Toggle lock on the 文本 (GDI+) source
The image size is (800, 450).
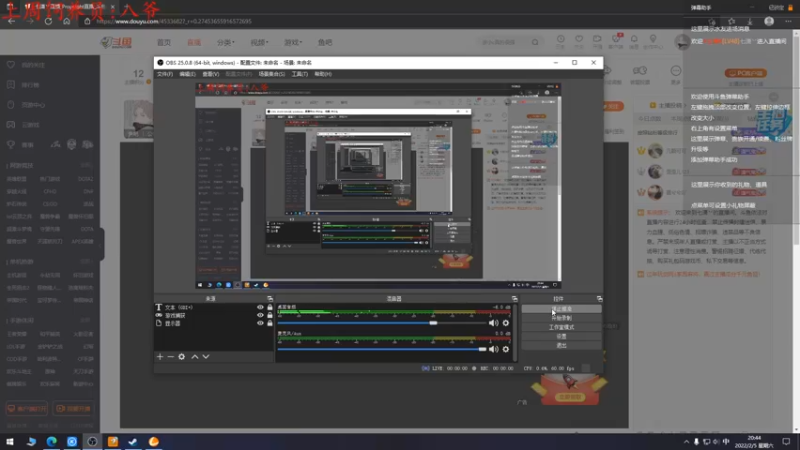[x=270, y=307]
